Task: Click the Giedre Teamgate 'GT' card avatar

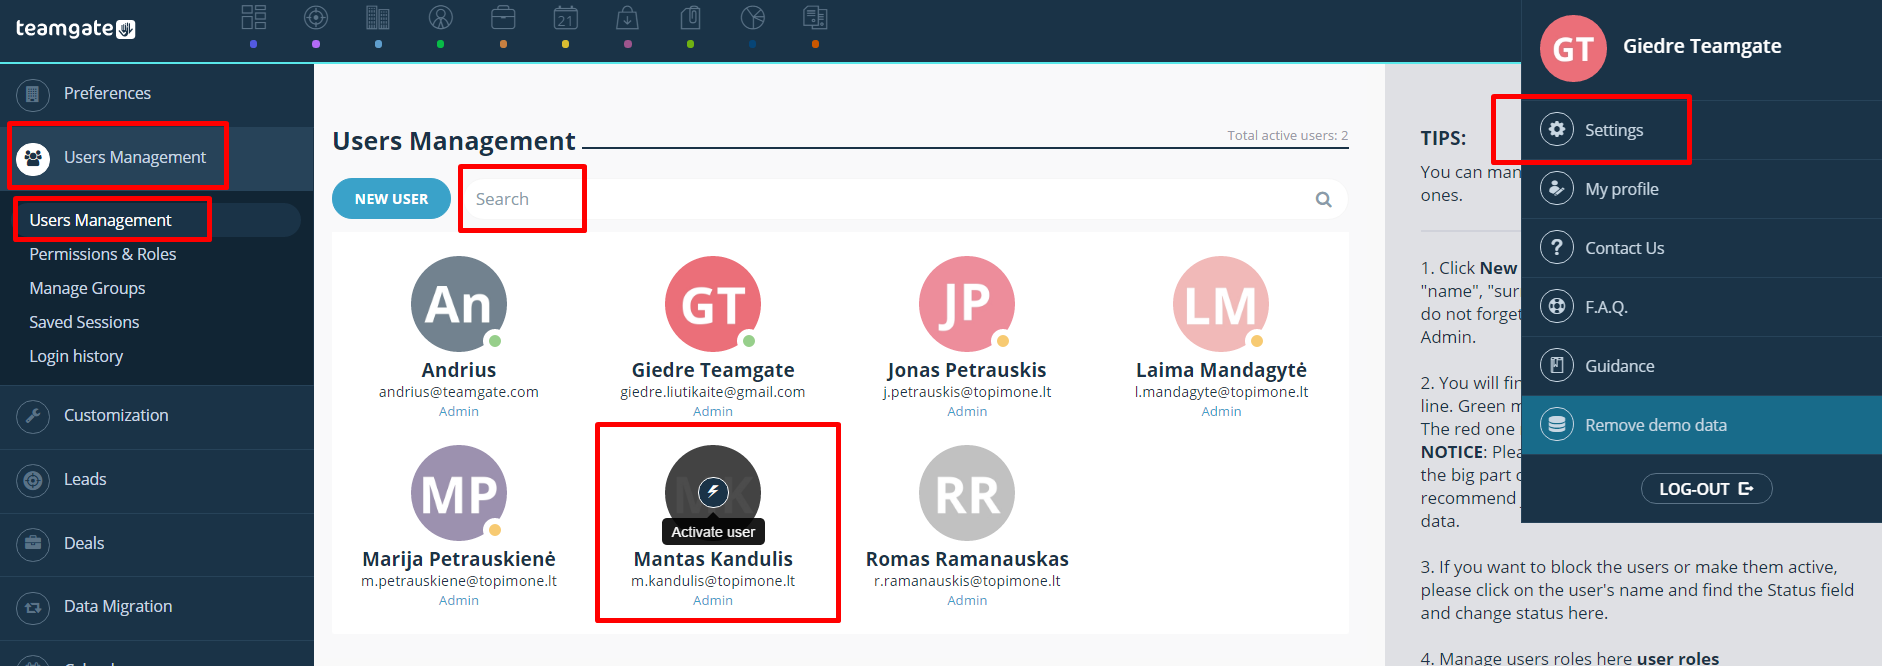Action: 713,304
